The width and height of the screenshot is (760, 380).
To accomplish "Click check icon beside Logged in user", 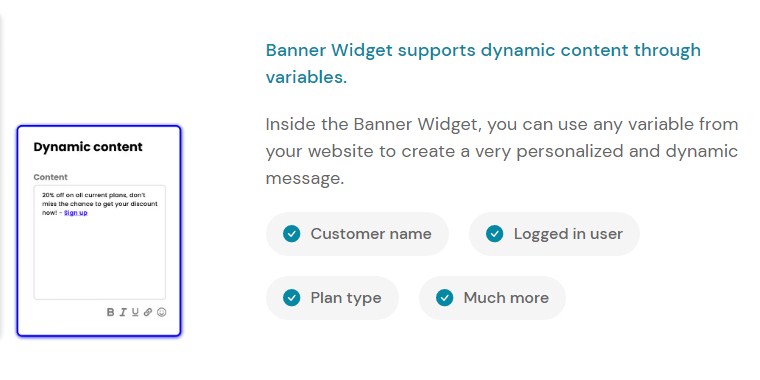I will [494, 234].
